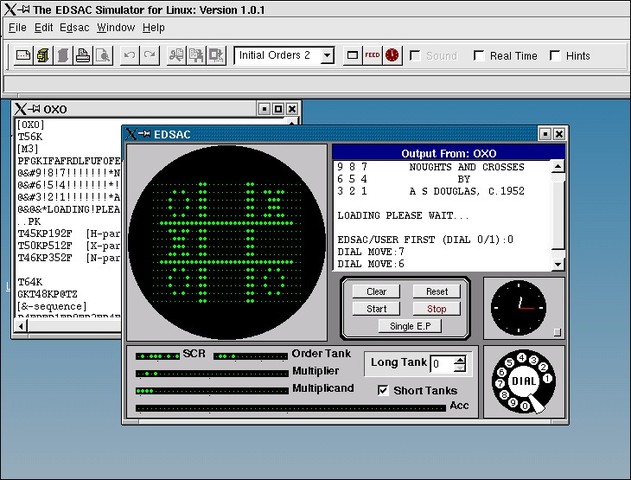Click the New tape toolbar icon
This screenshot has height=480, width=631.
click(x=23, y=56)
